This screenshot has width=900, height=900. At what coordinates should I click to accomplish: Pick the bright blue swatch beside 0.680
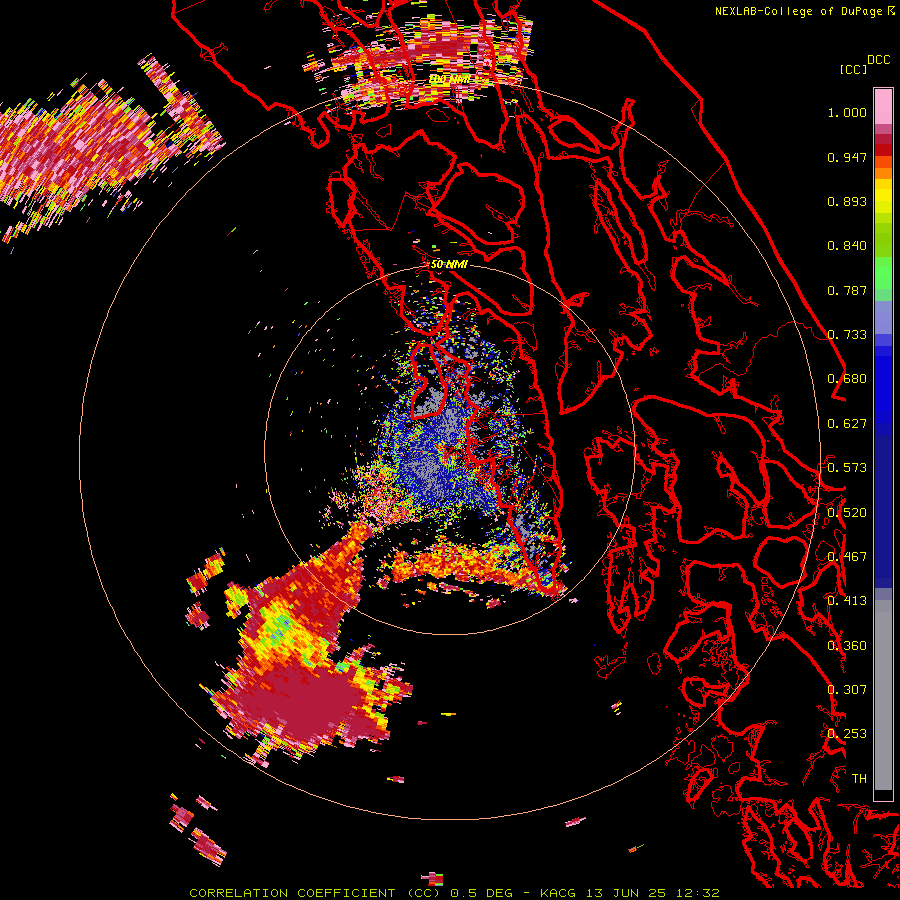tap(883, 382)
